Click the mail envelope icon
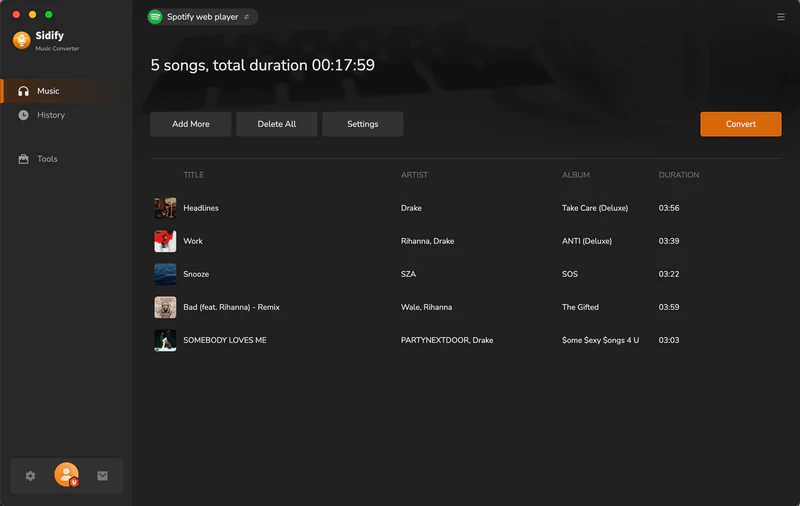The width and height of the screenshot is (800, 506). [102, 476]
